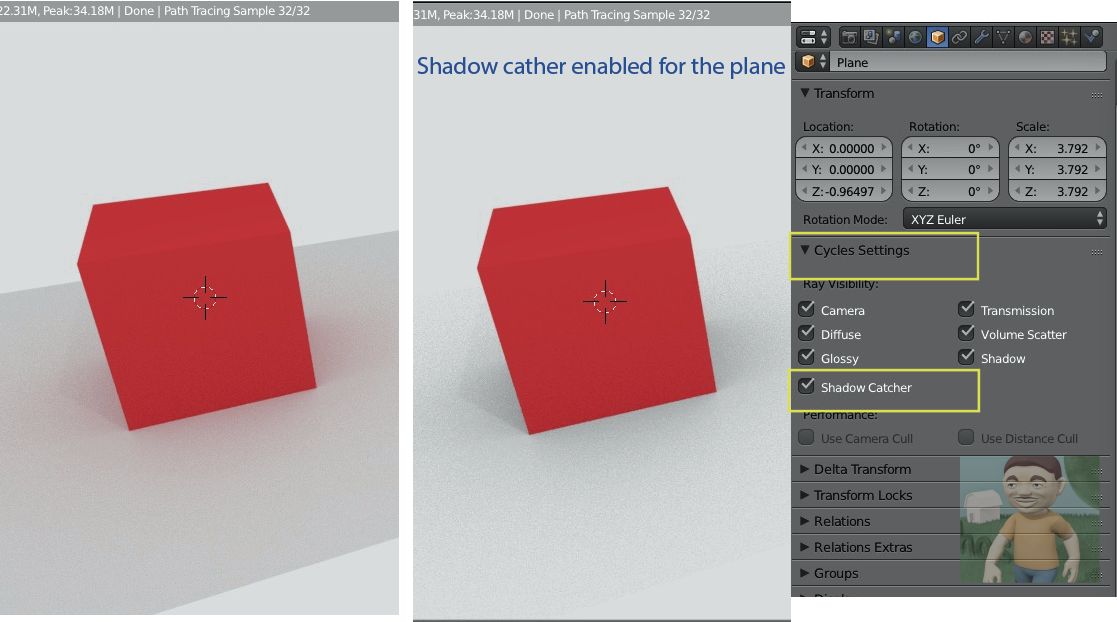The image size is (1117, 622).
Task: Enable the Use Camera Cull checkbox
Action: 806,437
